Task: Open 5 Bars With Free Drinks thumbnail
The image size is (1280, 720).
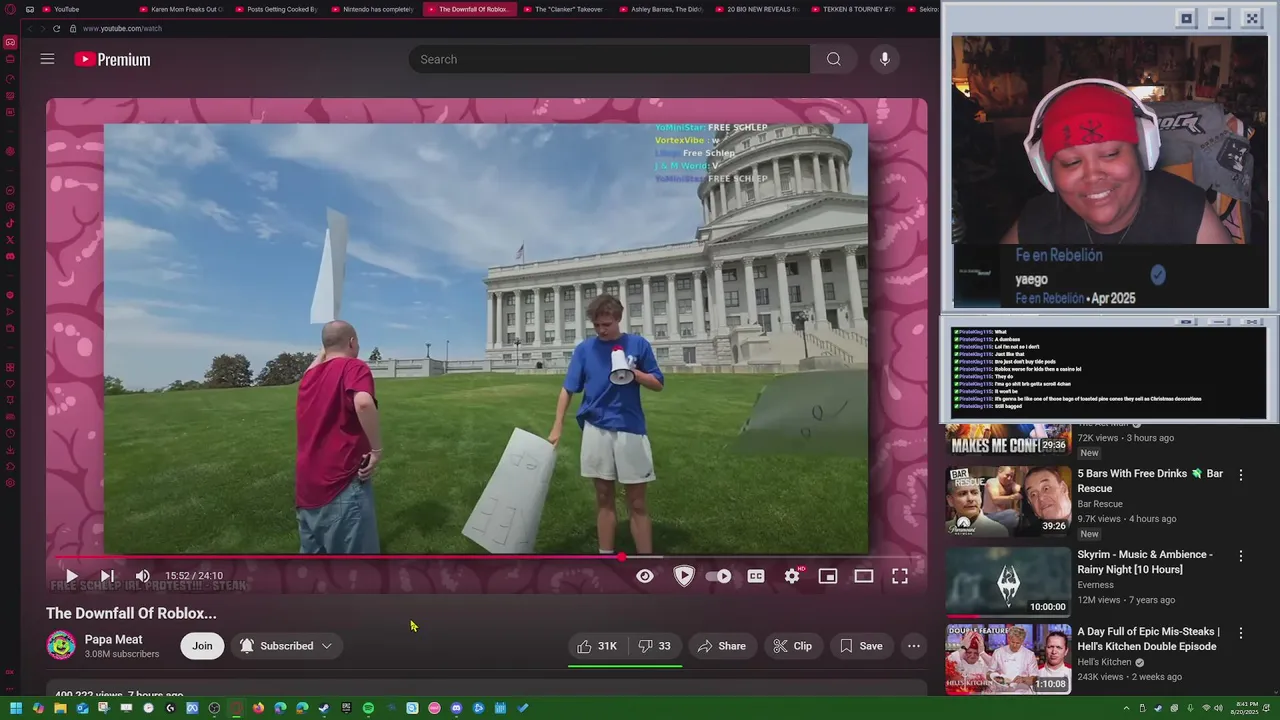Action: click(1008, 501)
